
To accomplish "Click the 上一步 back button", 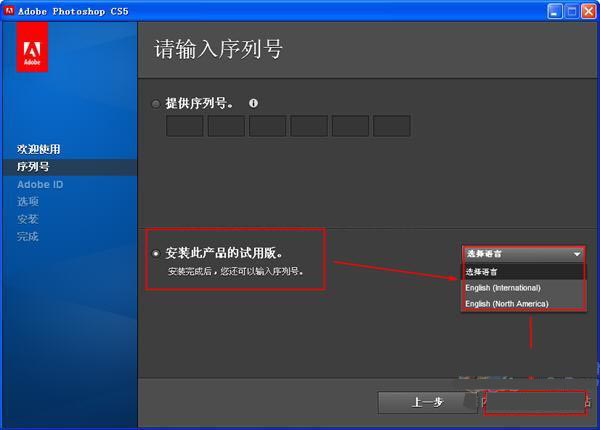I will (427, 402).
